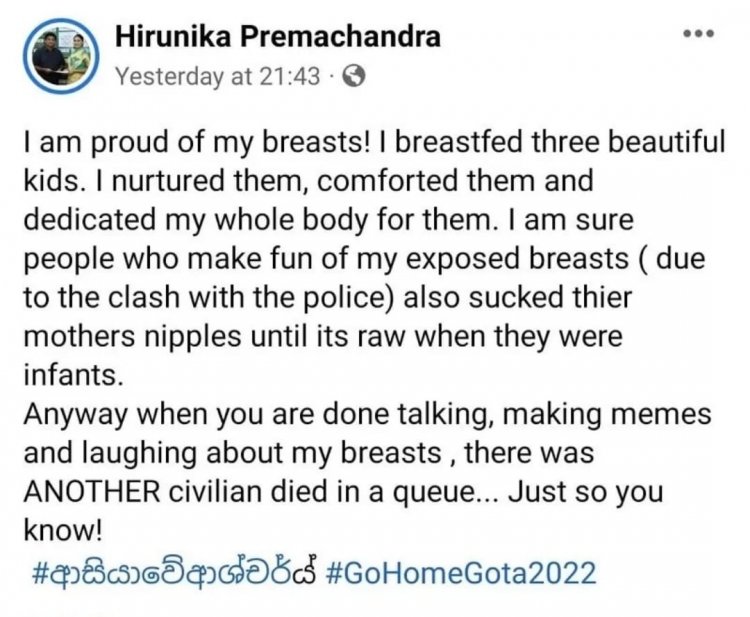Viewport: 750px width, 617px height.
Task: Click the word "ANOTHER" in the post
Action: (92, 491)
